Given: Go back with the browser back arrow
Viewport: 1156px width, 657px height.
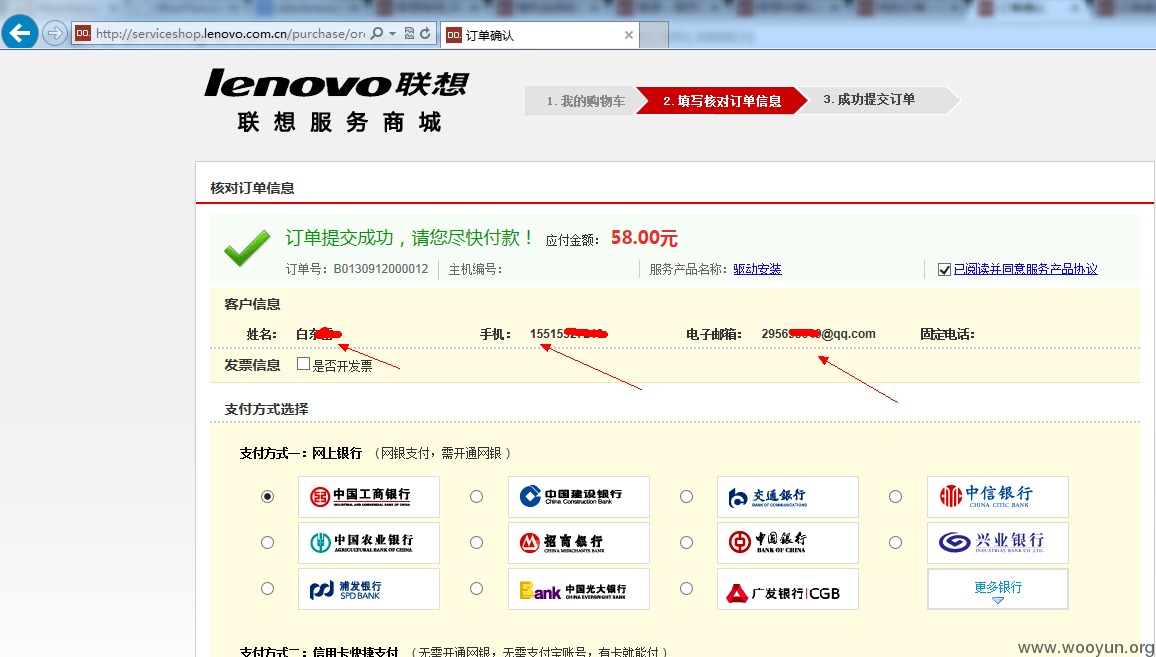Looking at the screenshot, I should 20,33.
